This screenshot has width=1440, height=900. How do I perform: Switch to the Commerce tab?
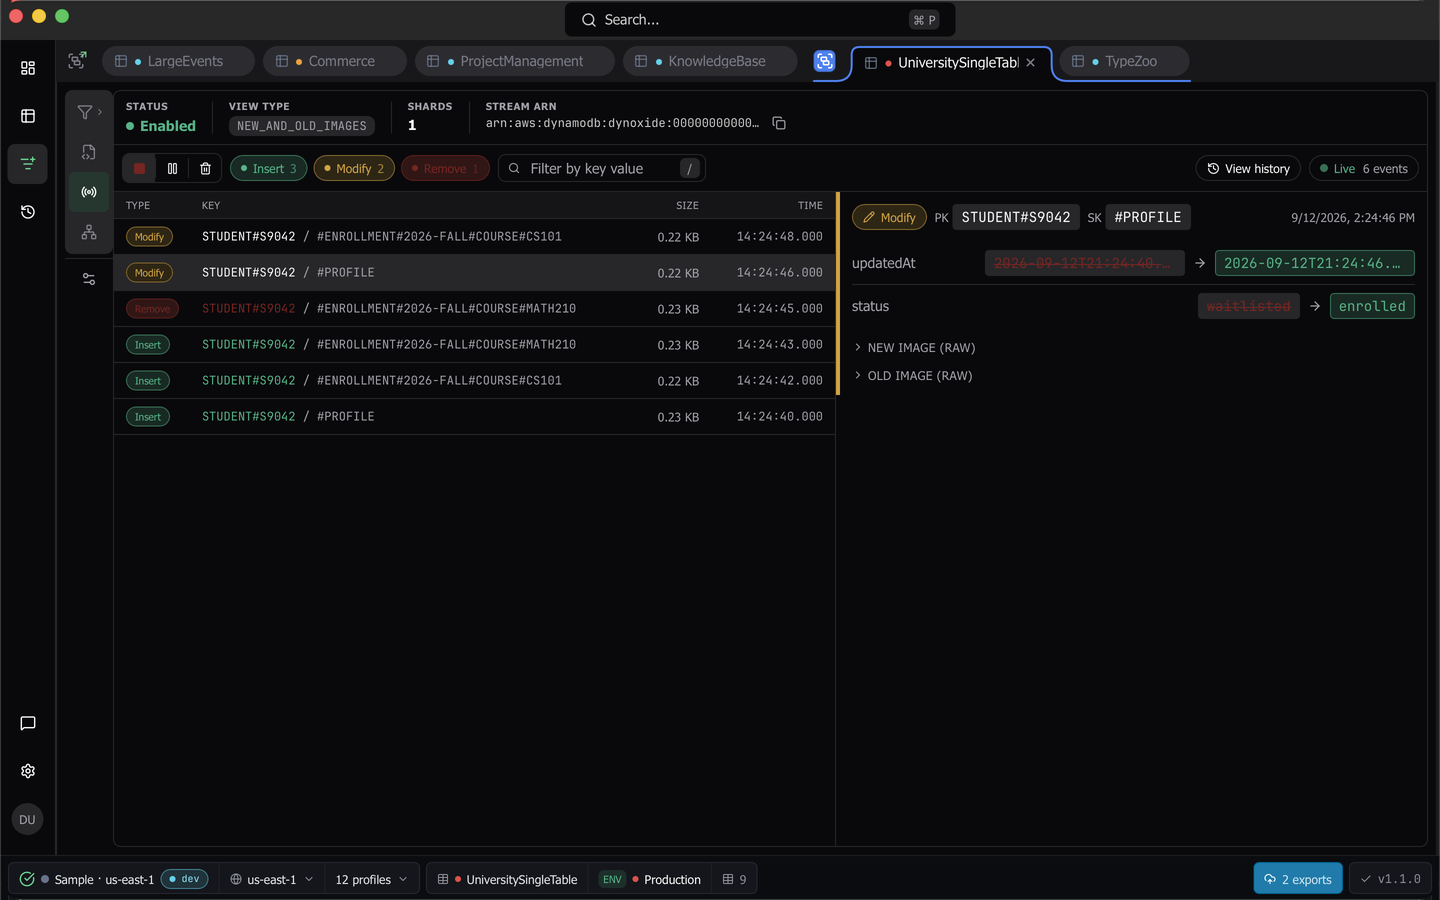334,61
